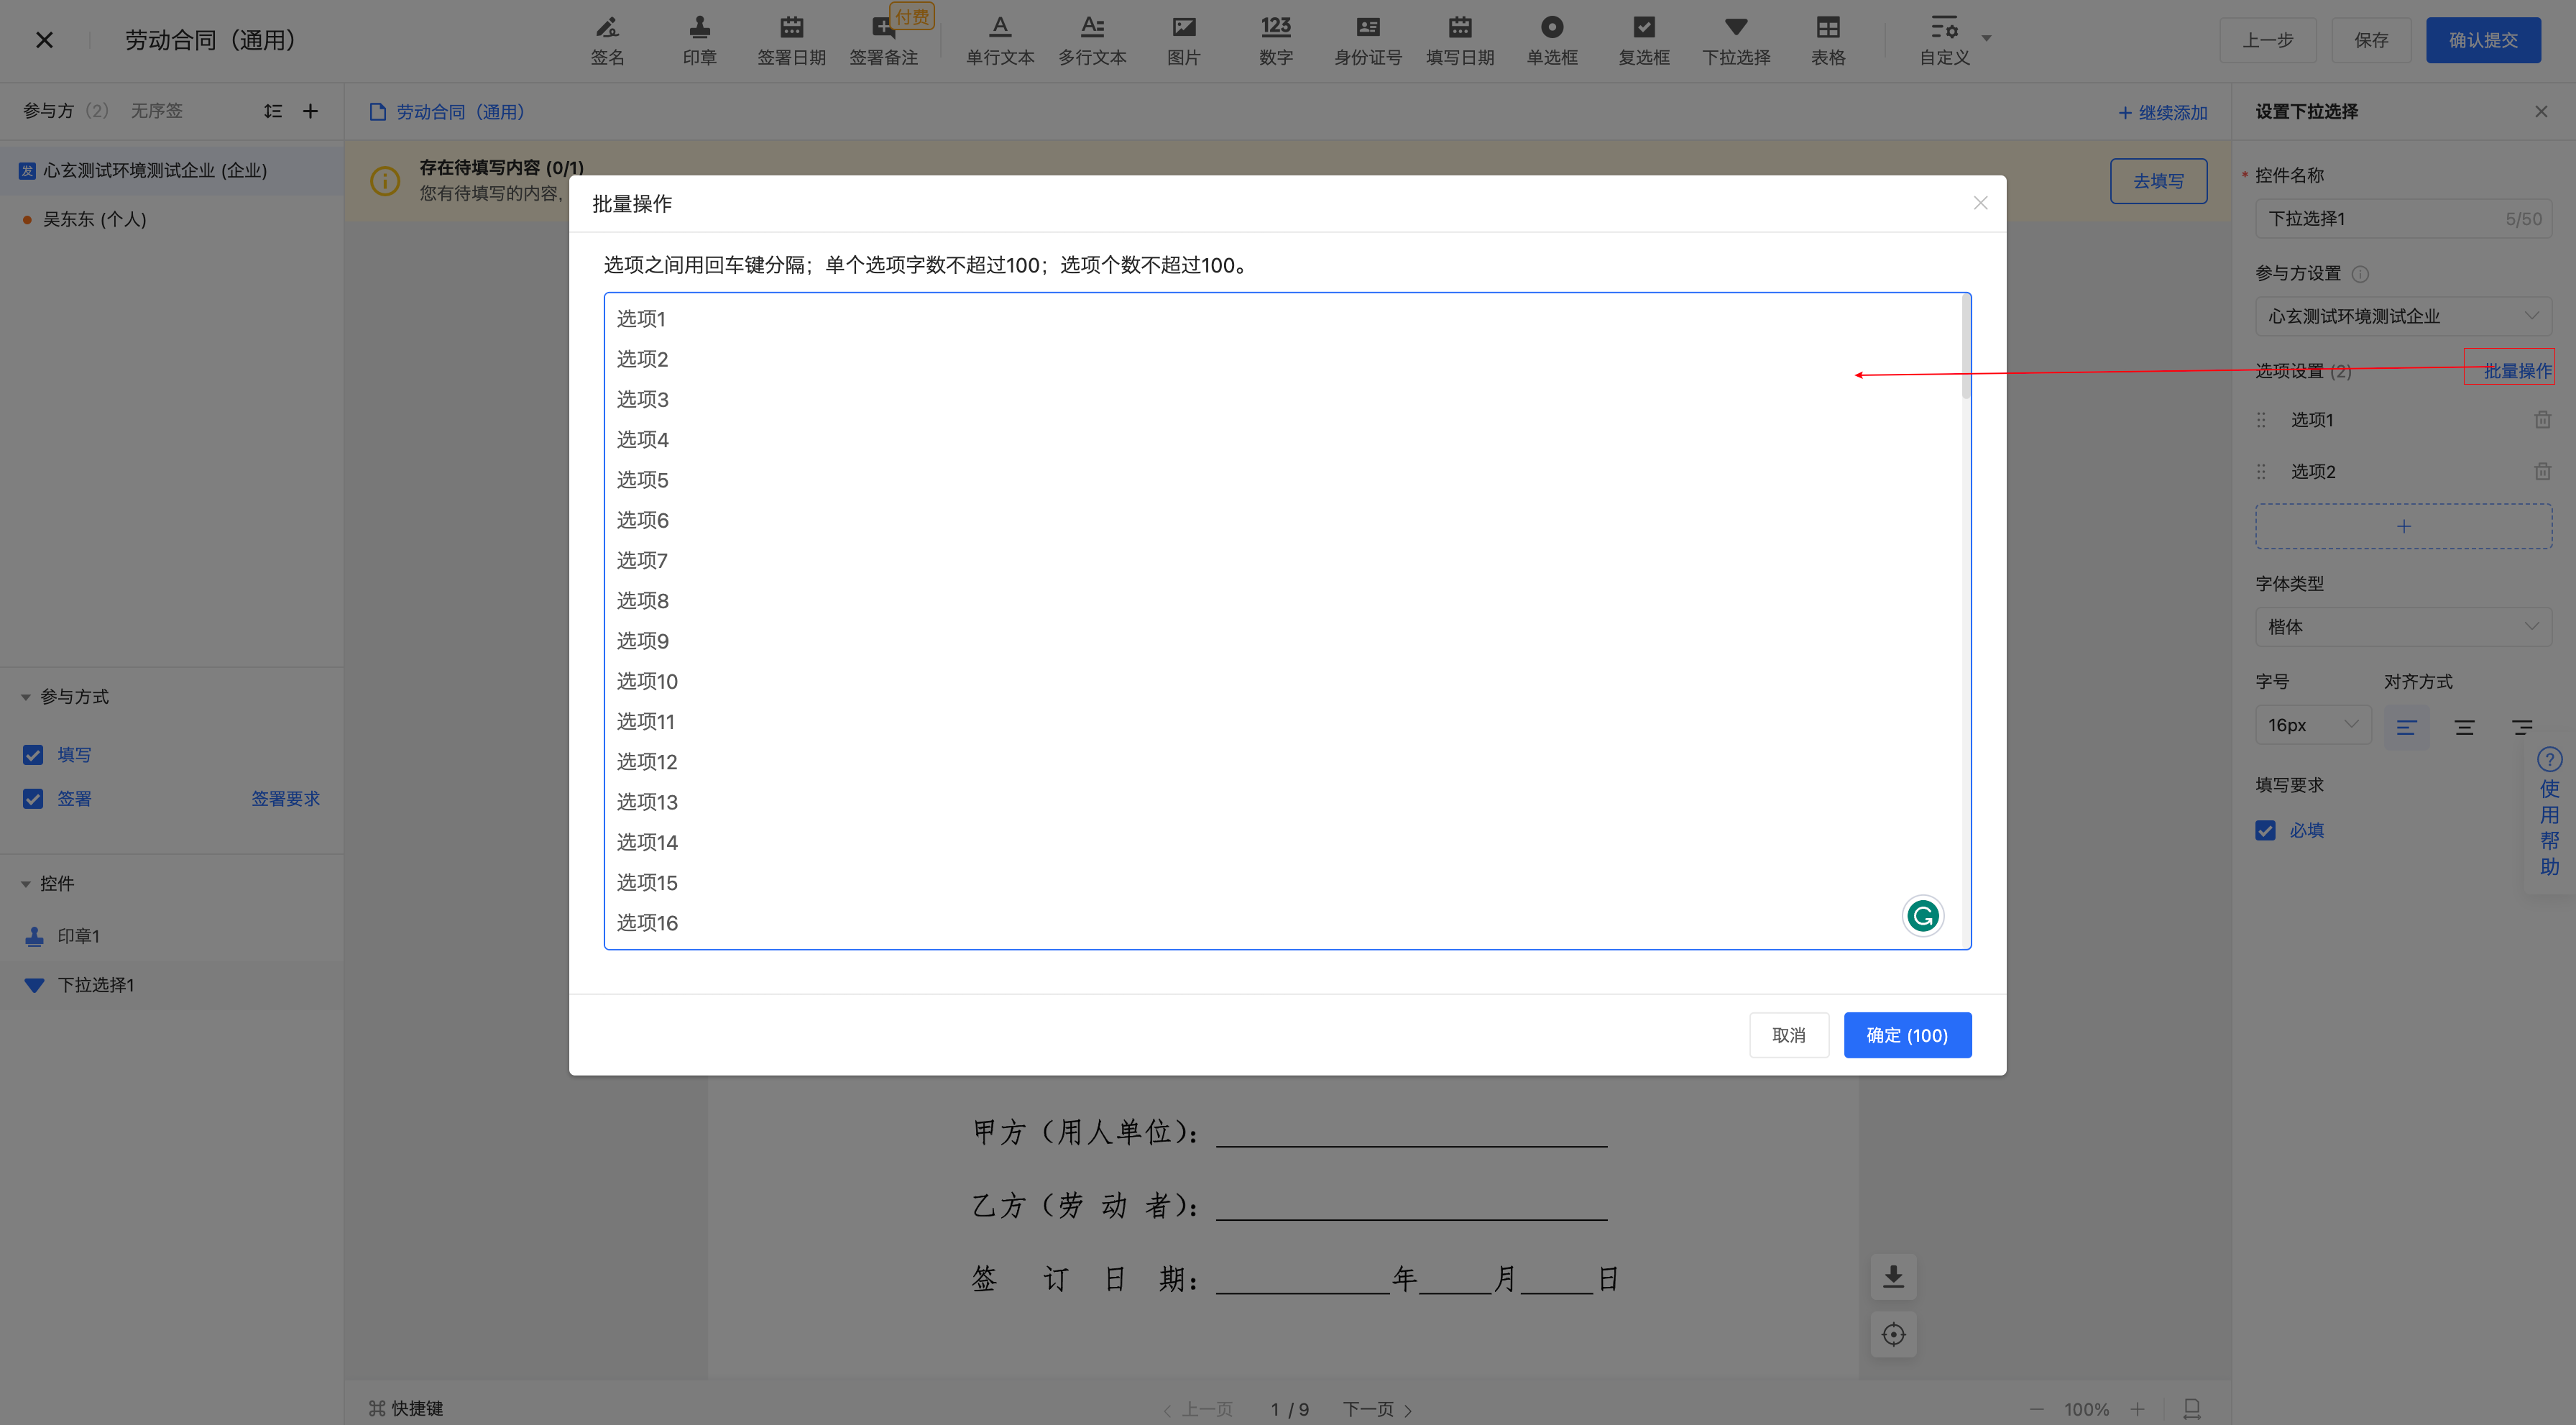2576x1425 pixels.
Task: Add a new participant with plus icon
Action: pos(310,111)
